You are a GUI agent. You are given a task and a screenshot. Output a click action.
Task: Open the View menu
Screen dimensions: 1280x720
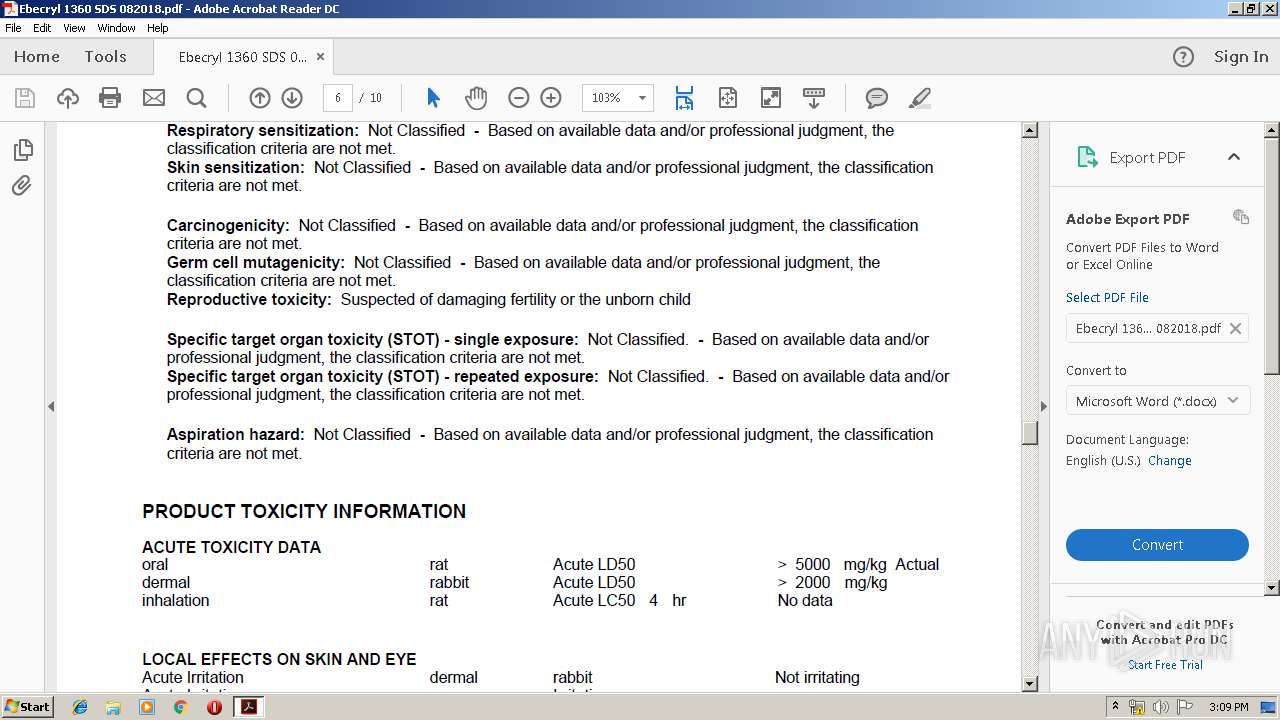(74, 28)
